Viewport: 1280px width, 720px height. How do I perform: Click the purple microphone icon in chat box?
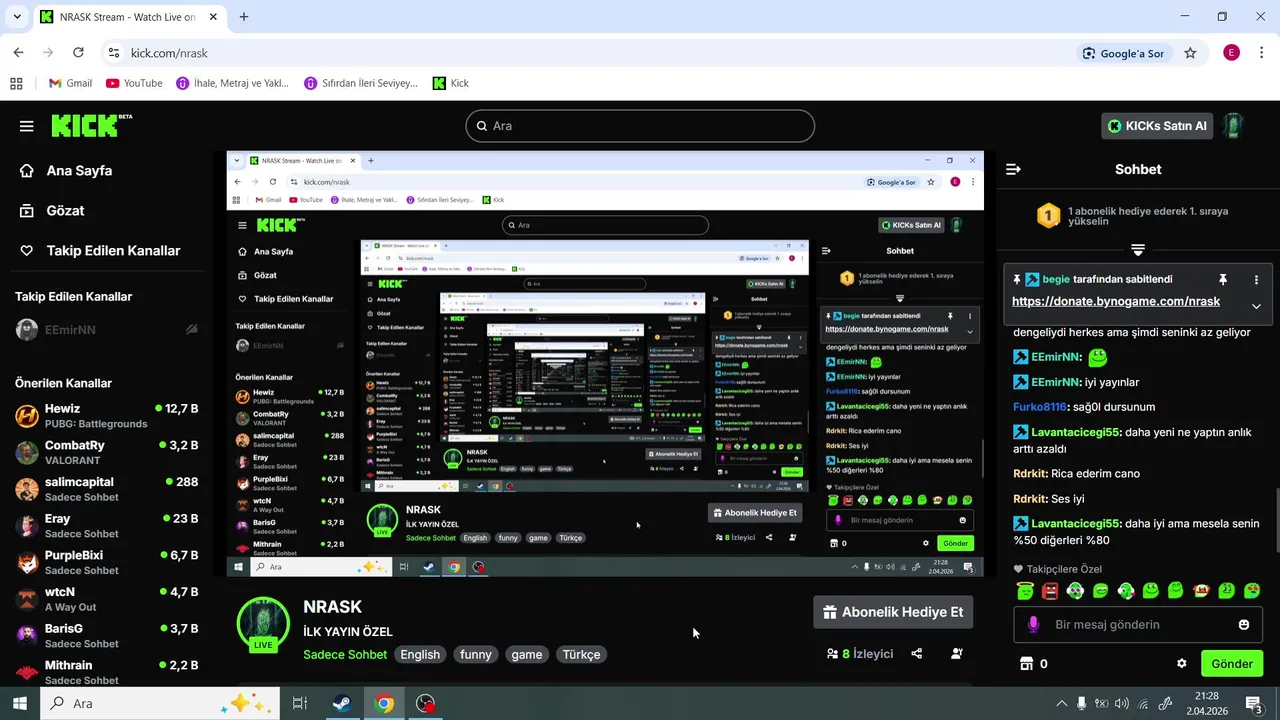pos(1034,625)
